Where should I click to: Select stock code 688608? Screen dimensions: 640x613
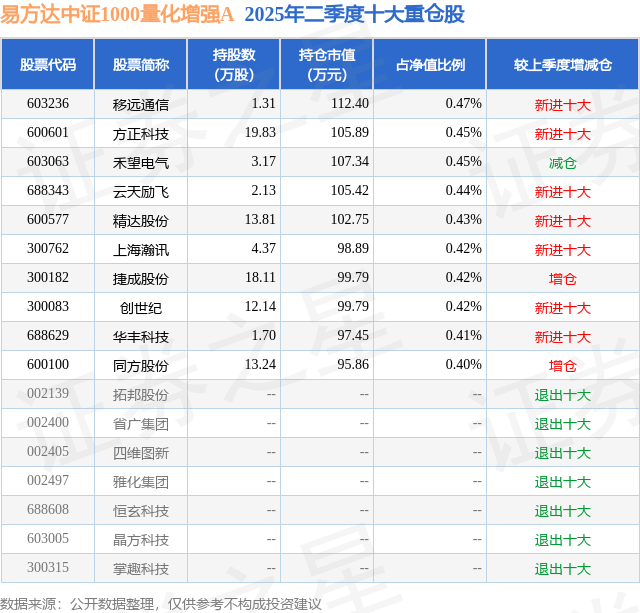point(48,509)
